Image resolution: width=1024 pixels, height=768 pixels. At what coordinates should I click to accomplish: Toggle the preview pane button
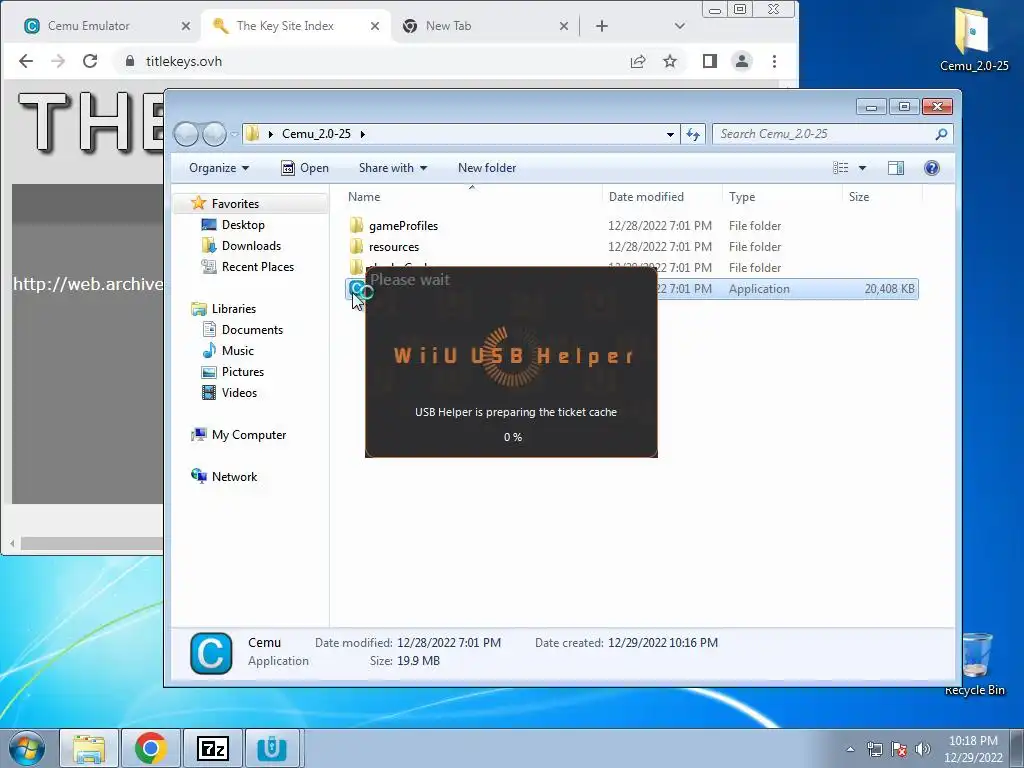[896, 168]
